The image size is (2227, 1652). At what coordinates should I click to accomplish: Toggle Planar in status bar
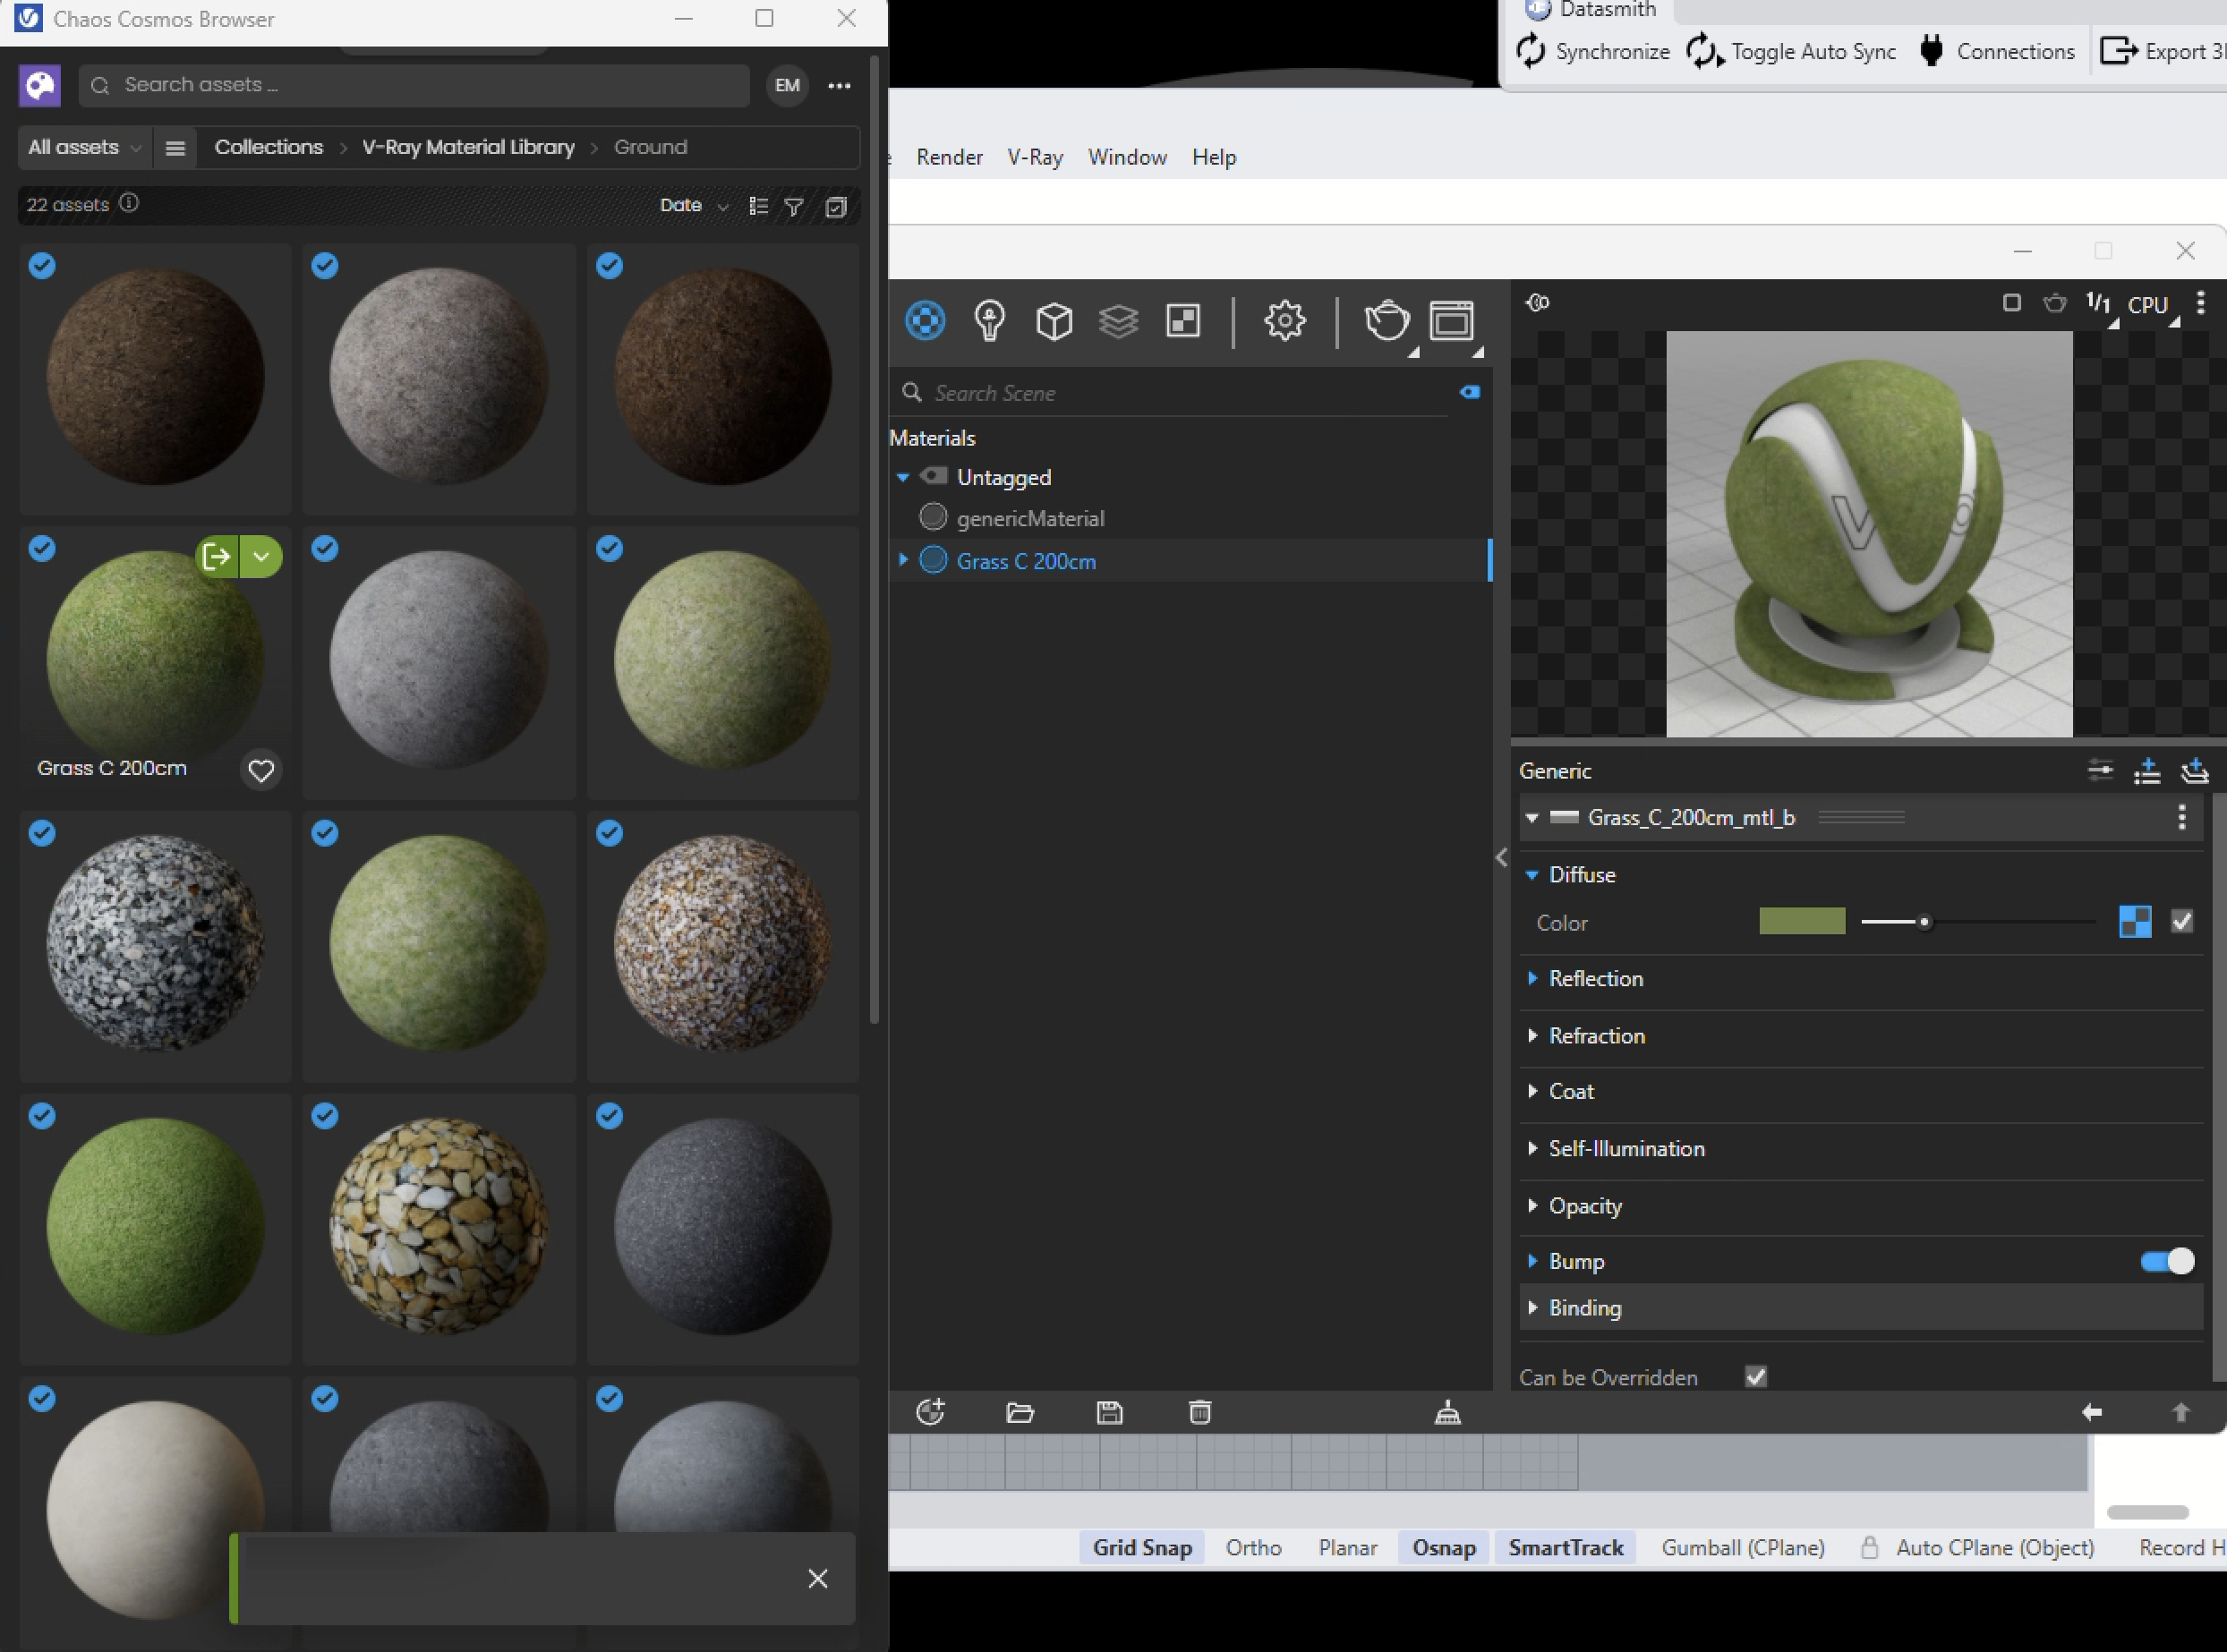pyautogui.click(x=1348, y=1548)
